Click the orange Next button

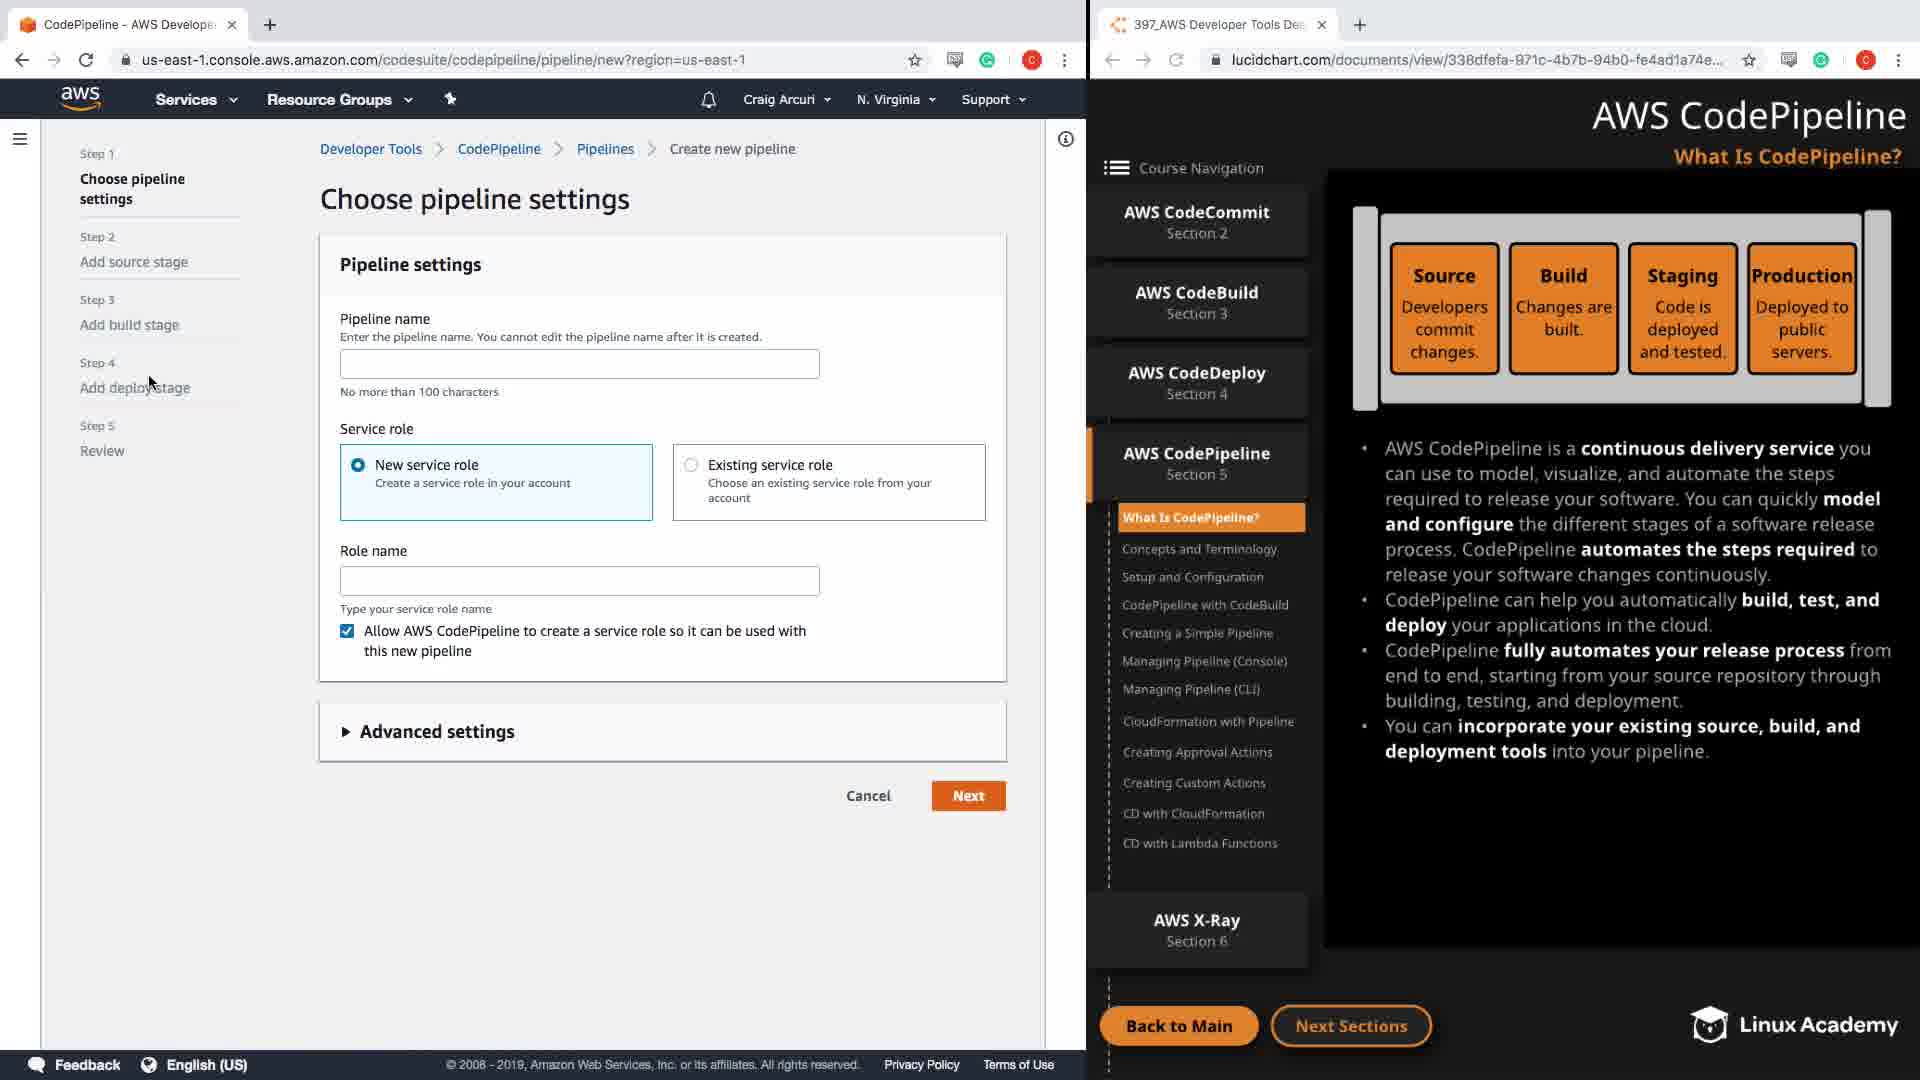(968, 796)
